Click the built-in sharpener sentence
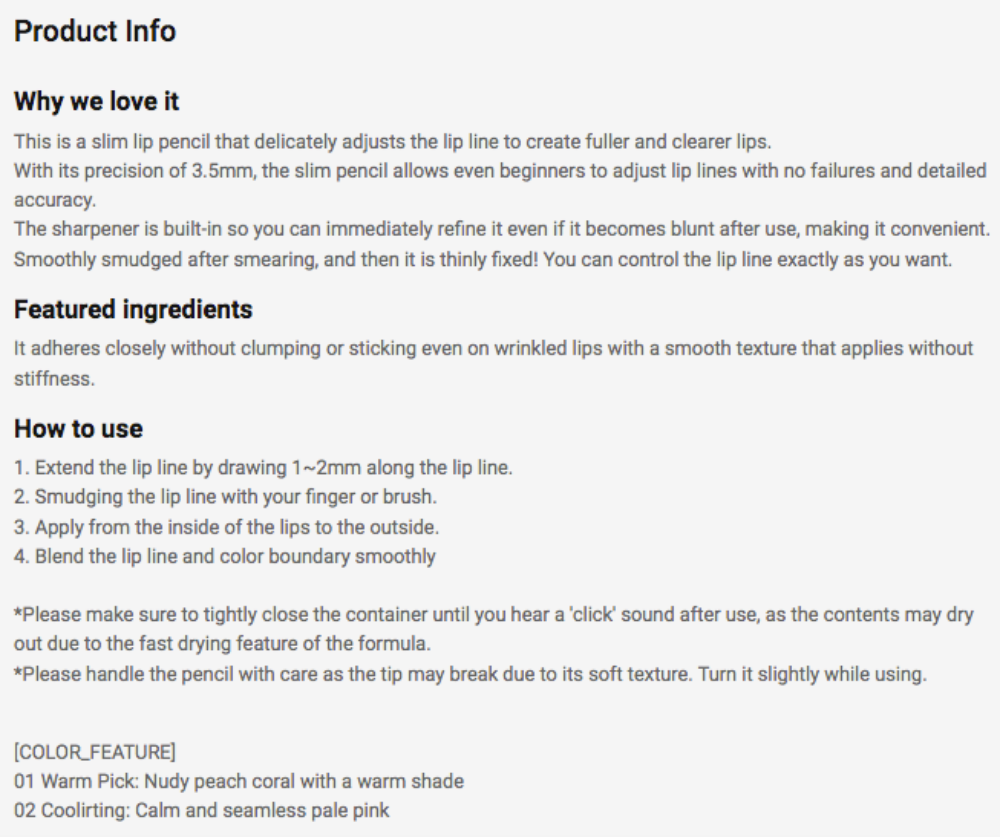 coord(502,229)
